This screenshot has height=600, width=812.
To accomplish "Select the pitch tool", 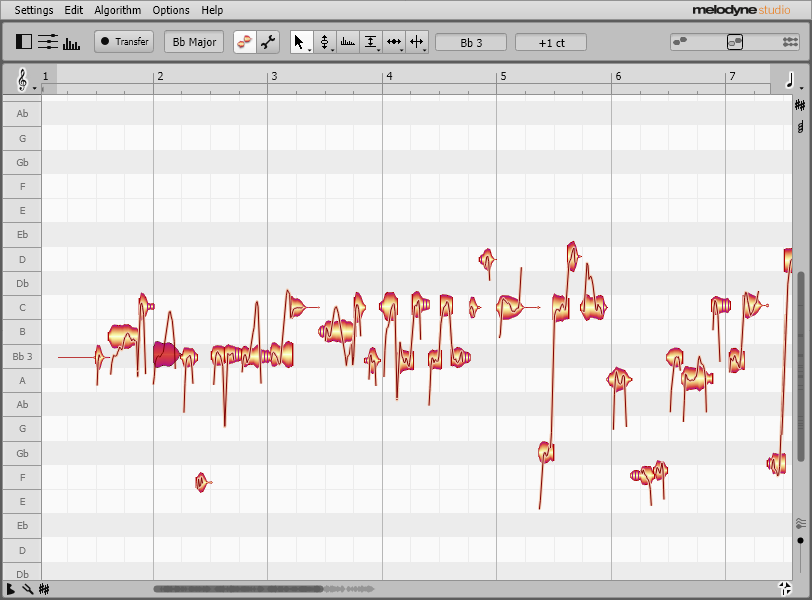I will 324,42.
